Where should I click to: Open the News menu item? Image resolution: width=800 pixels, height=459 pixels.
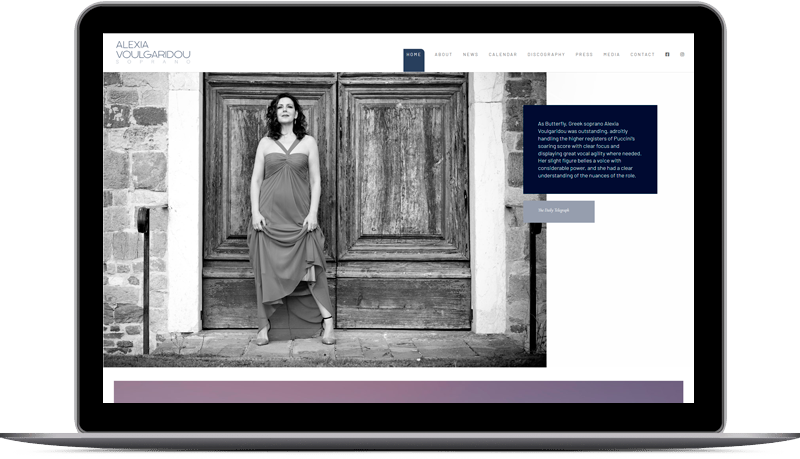point(470,55)
